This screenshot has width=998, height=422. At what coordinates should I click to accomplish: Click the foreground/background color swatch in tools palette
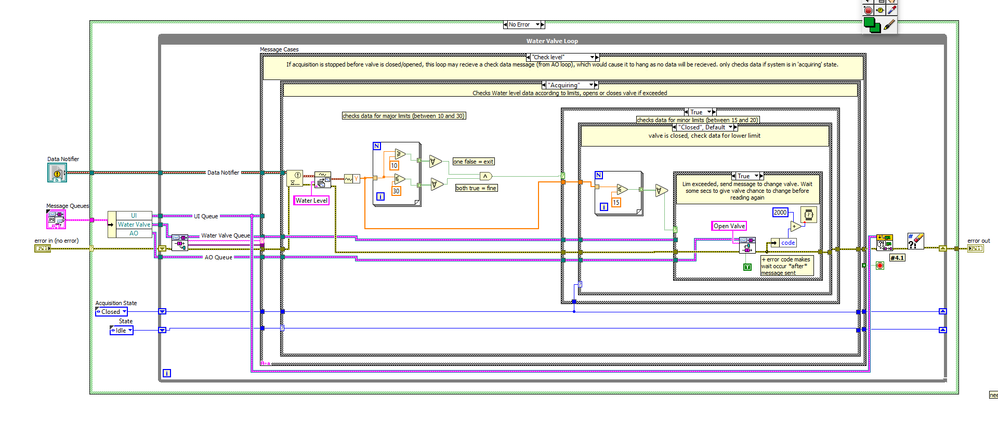(x=871, y=25)
